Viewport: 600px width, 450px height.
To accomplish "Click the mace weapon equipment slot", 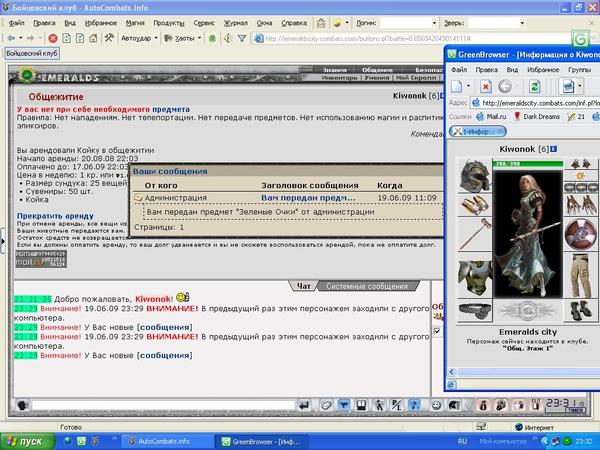I will click(474, 234).
